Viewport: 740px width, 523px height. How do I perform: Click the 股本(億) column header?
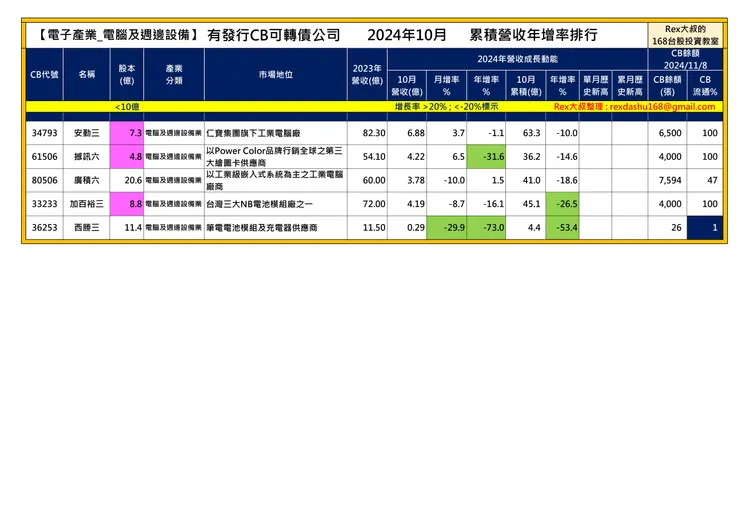click(x=126, y=74)
